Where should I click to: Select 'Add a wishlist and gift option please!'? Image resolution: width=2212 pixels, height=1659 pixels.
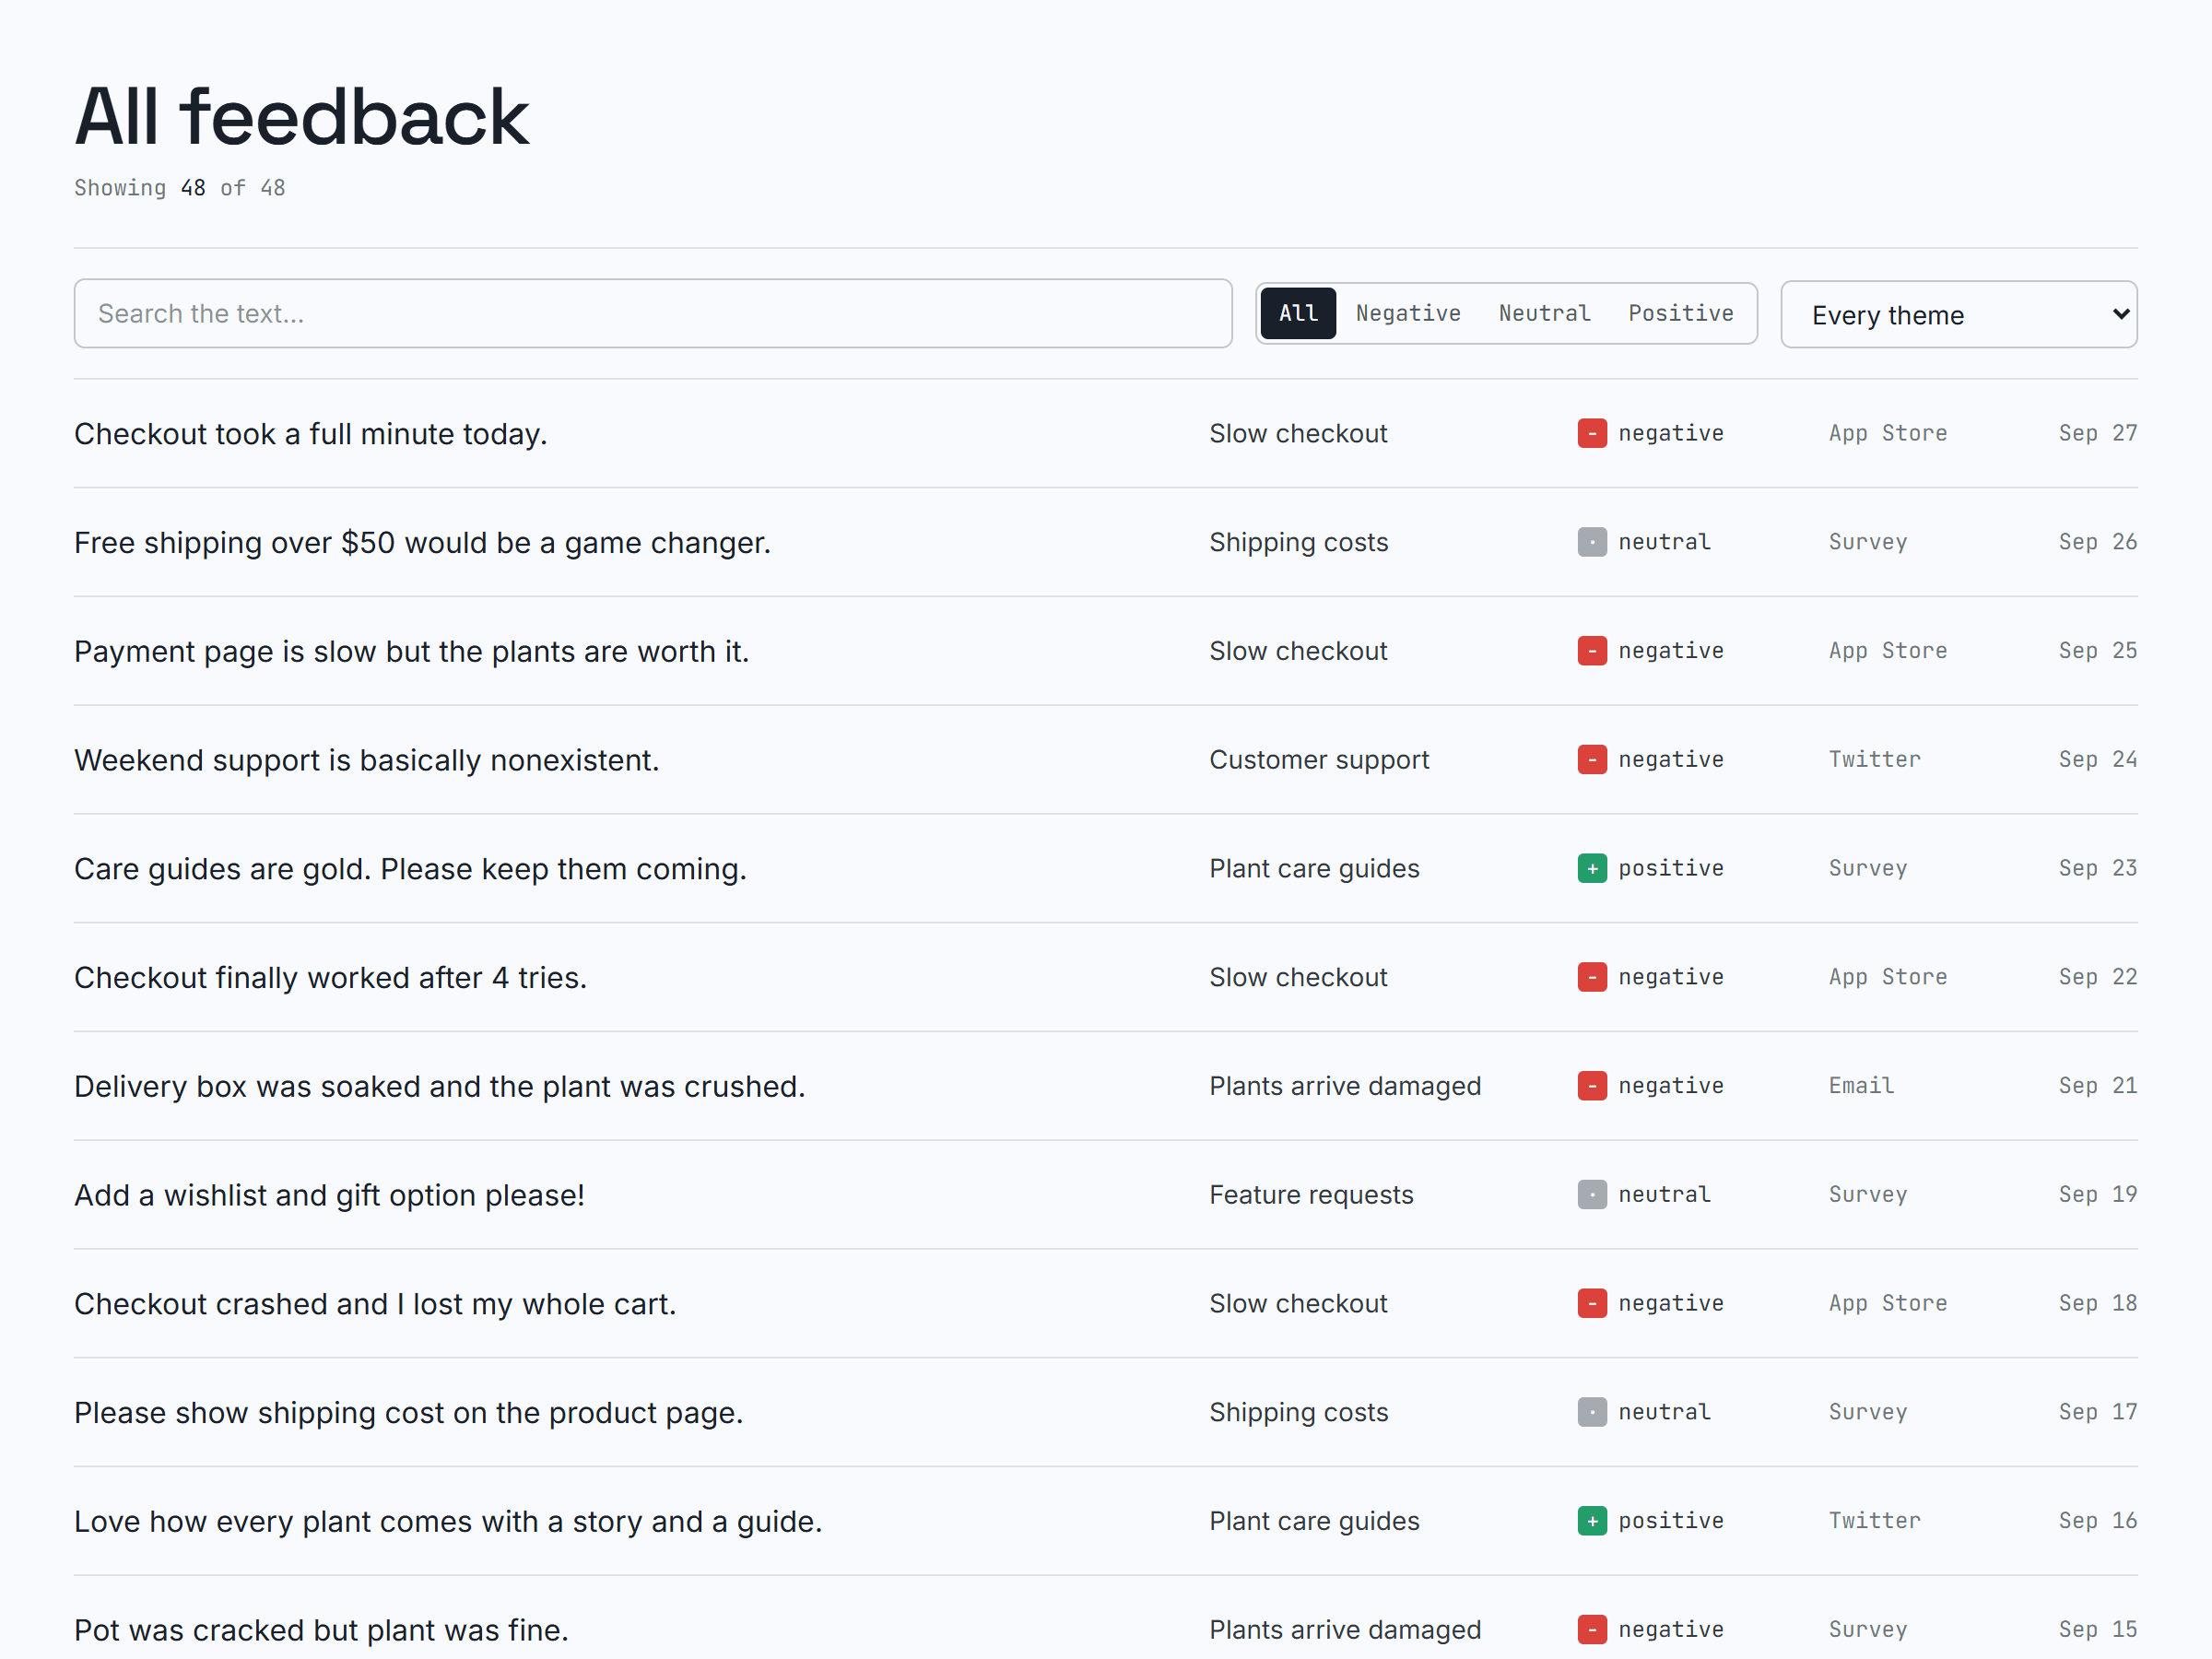pos(329,1196)
